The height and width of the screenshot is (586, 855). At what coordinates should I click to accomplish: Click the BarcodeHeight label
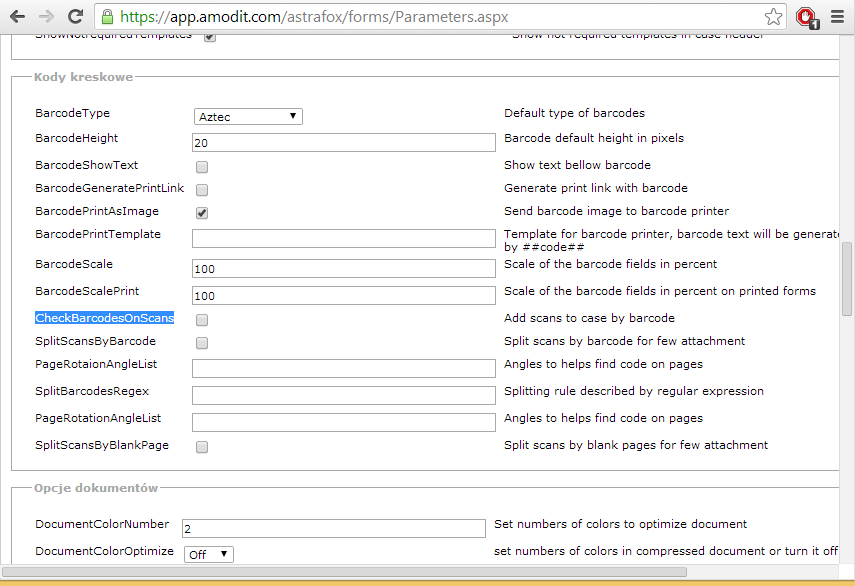tap(76, 138)
